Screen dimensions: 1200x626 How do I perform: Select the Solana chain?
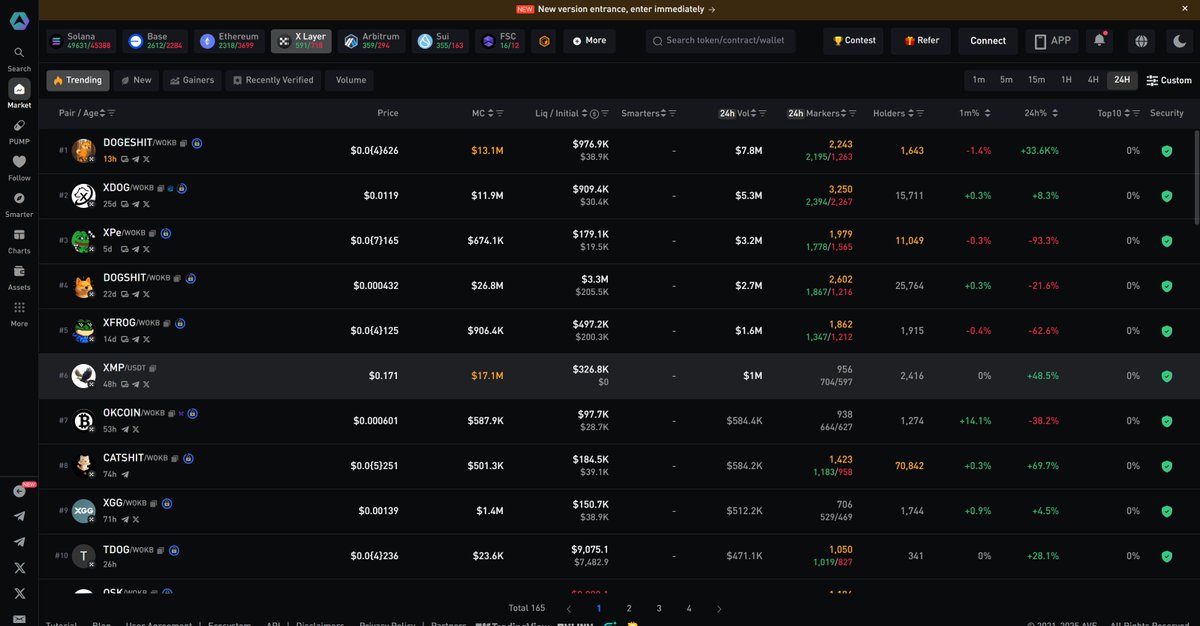[x=80, y=41]
